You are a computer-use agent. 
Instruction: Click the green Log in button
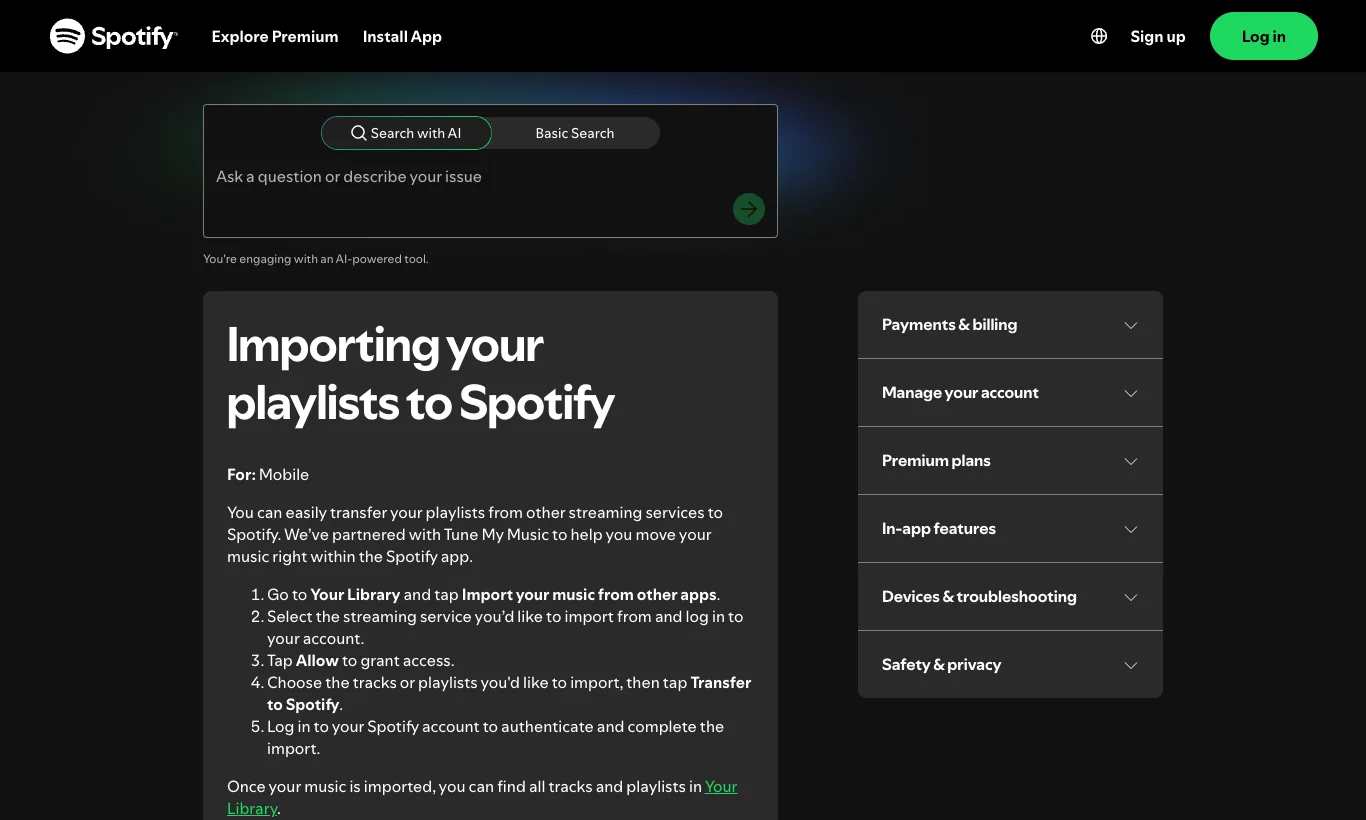(1264, 36)
